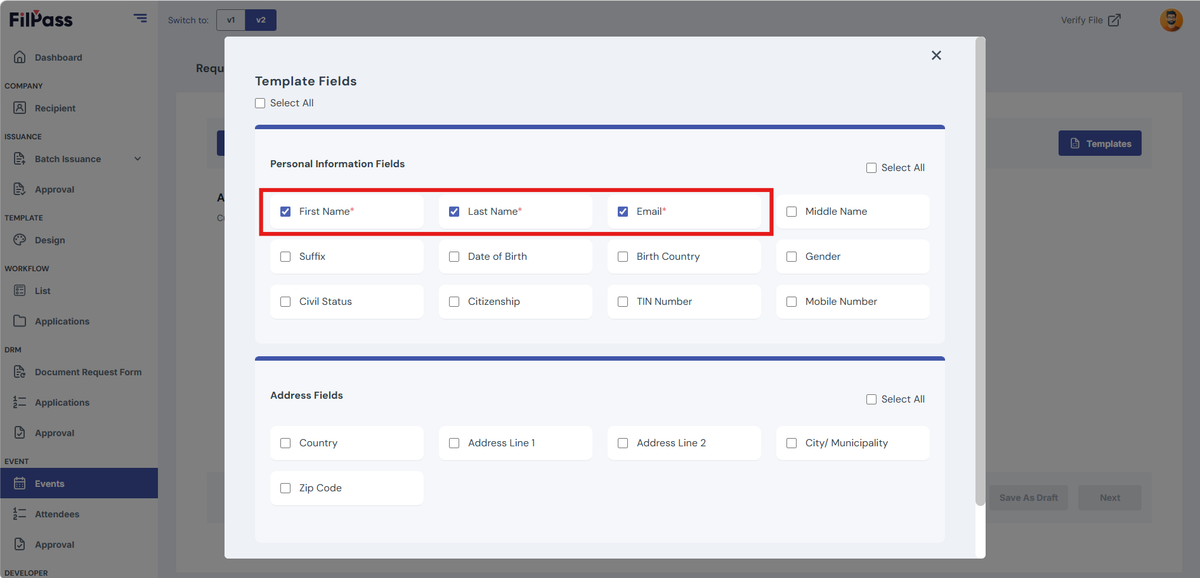
Task: Check the Civil Status field
Action: point(286,302)
